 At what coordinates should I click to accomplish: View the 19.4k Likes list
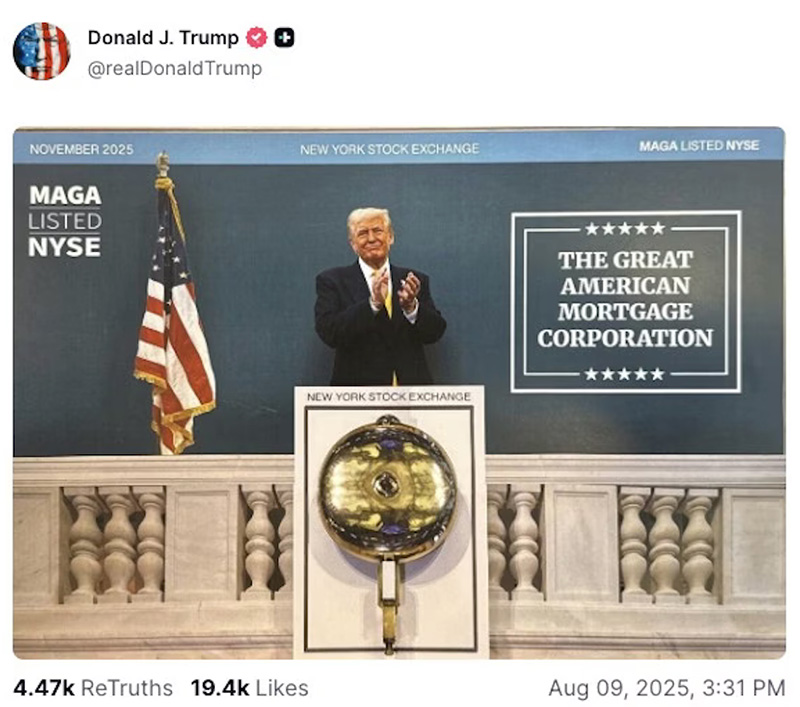(249, 688)
